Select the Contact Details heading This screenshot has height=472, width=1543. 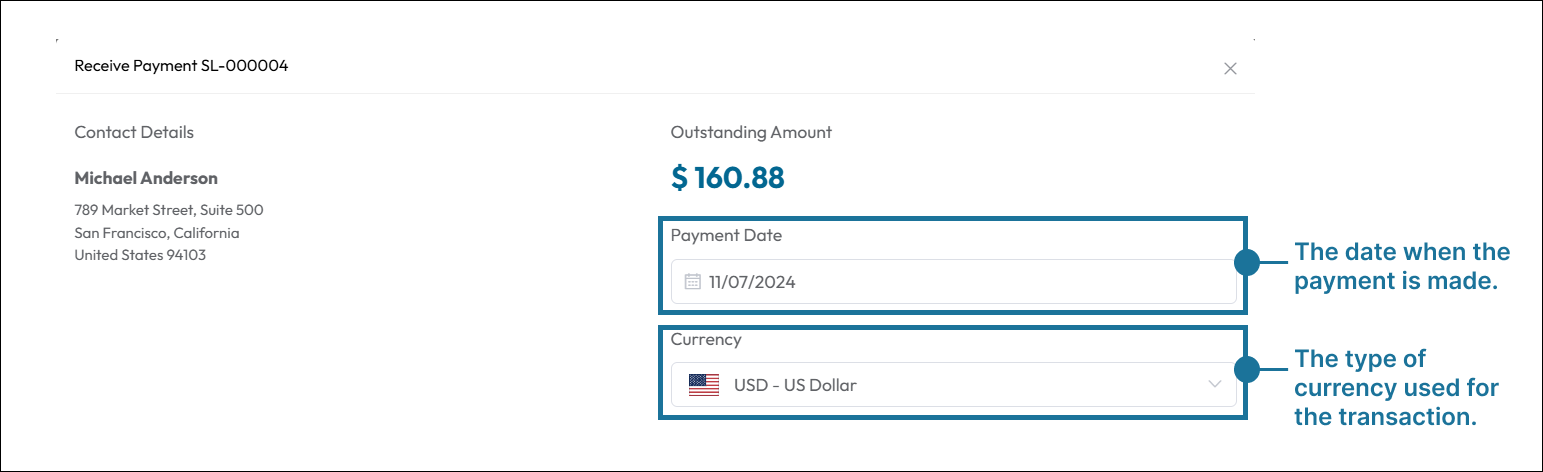point(134,132)
